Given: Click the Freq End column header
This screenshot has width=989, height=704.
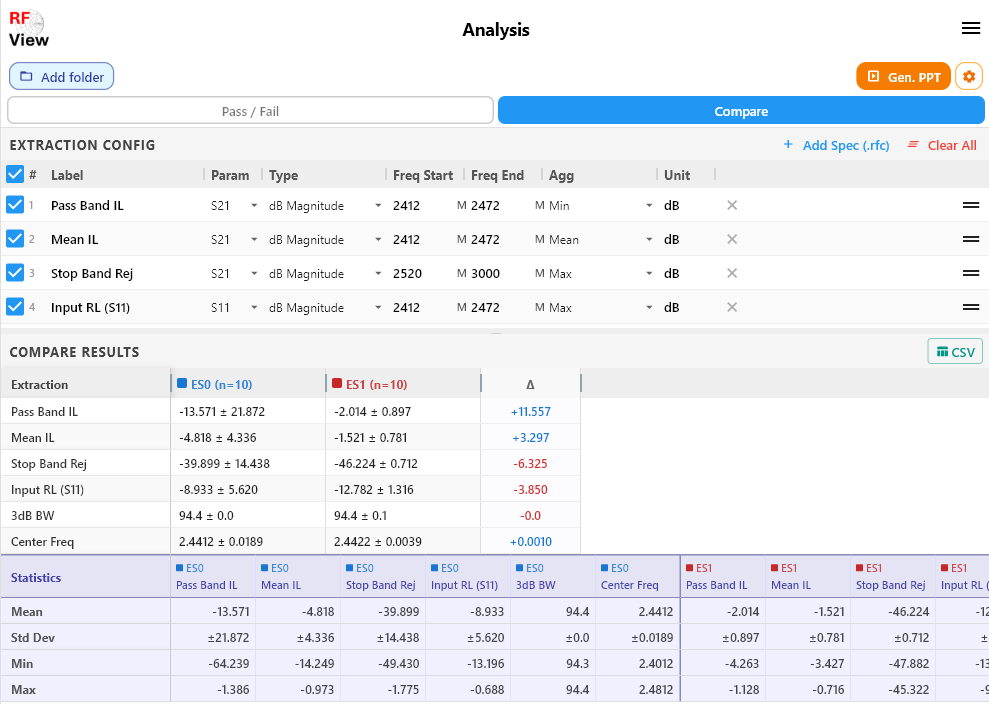Looking at the screenshot, I should point(497,175).
